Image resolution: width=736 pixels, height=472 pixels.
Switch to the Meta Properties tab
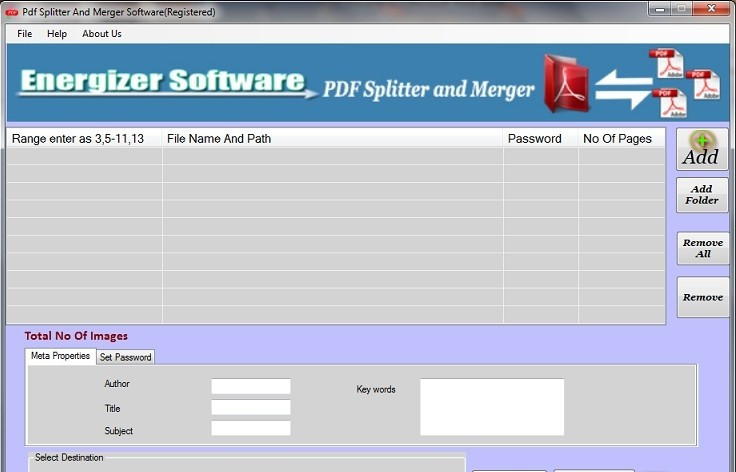[x=60, y=356]
